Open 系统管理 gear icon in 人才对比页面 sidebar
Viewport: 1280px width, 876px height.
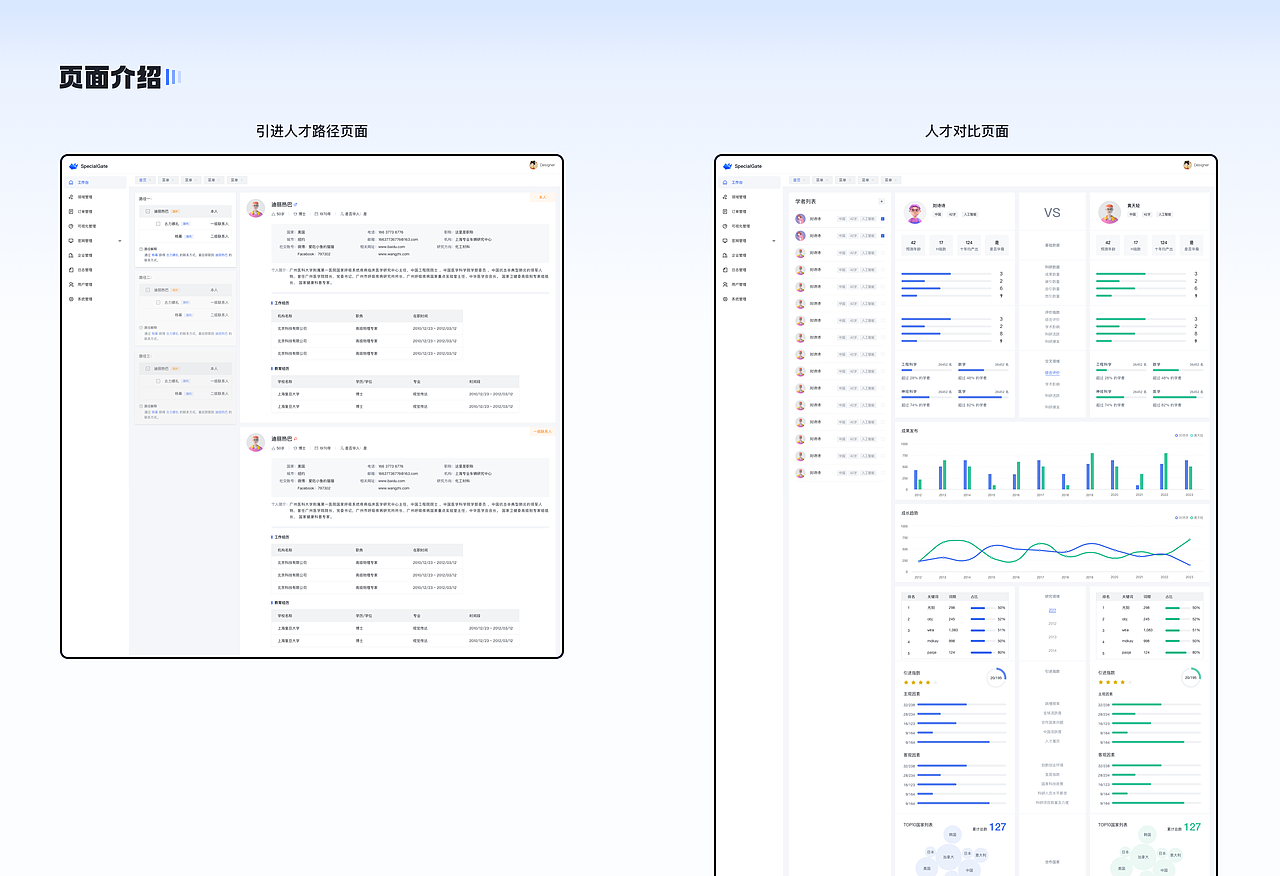click(725, 299)
